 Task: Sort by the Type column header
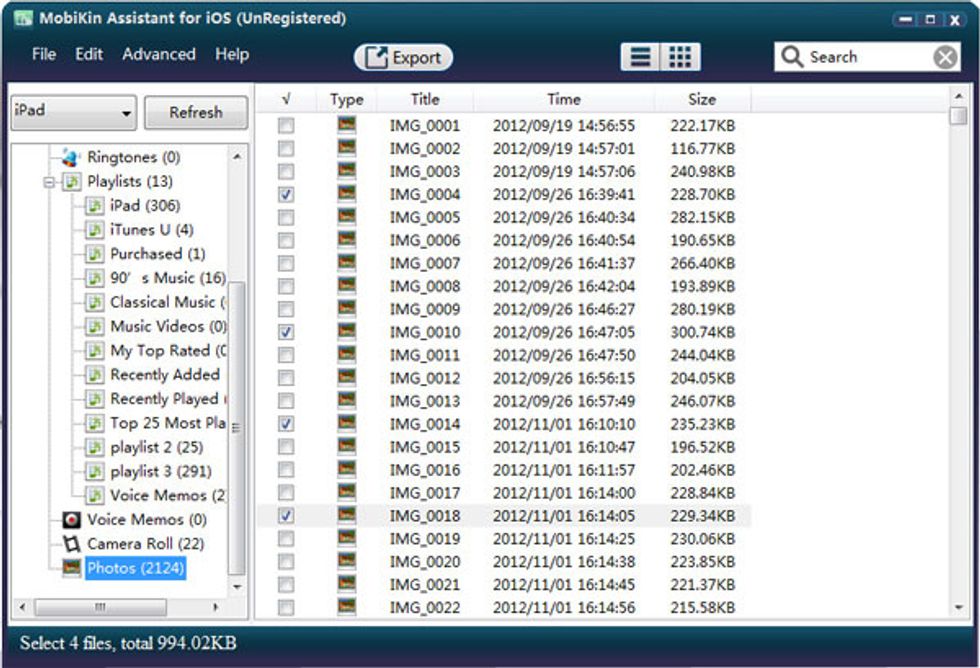pos(346,99)
